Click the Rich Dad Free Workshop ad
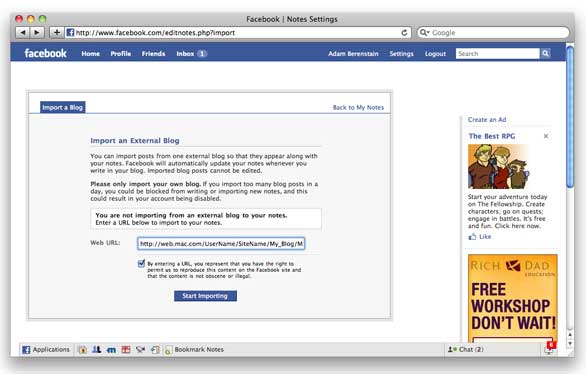 (x=512, y=298)
